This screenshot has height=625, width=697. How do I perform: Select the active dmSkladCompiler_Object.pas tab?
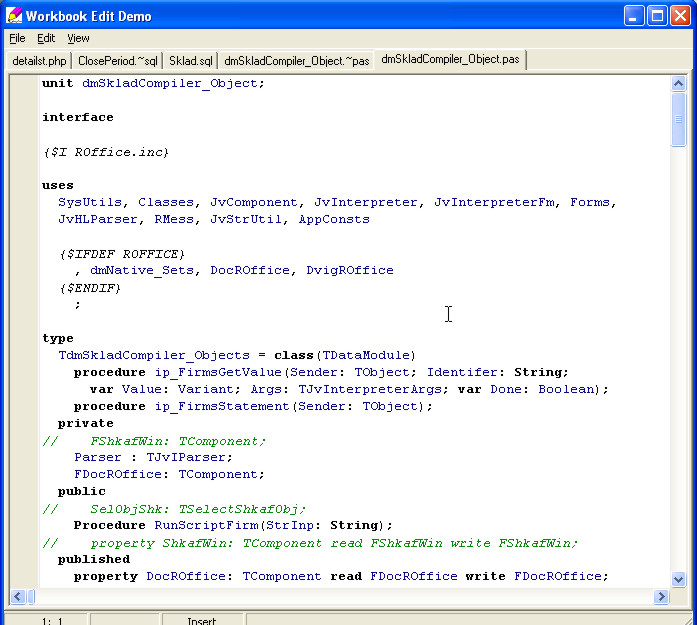point(450,60)
